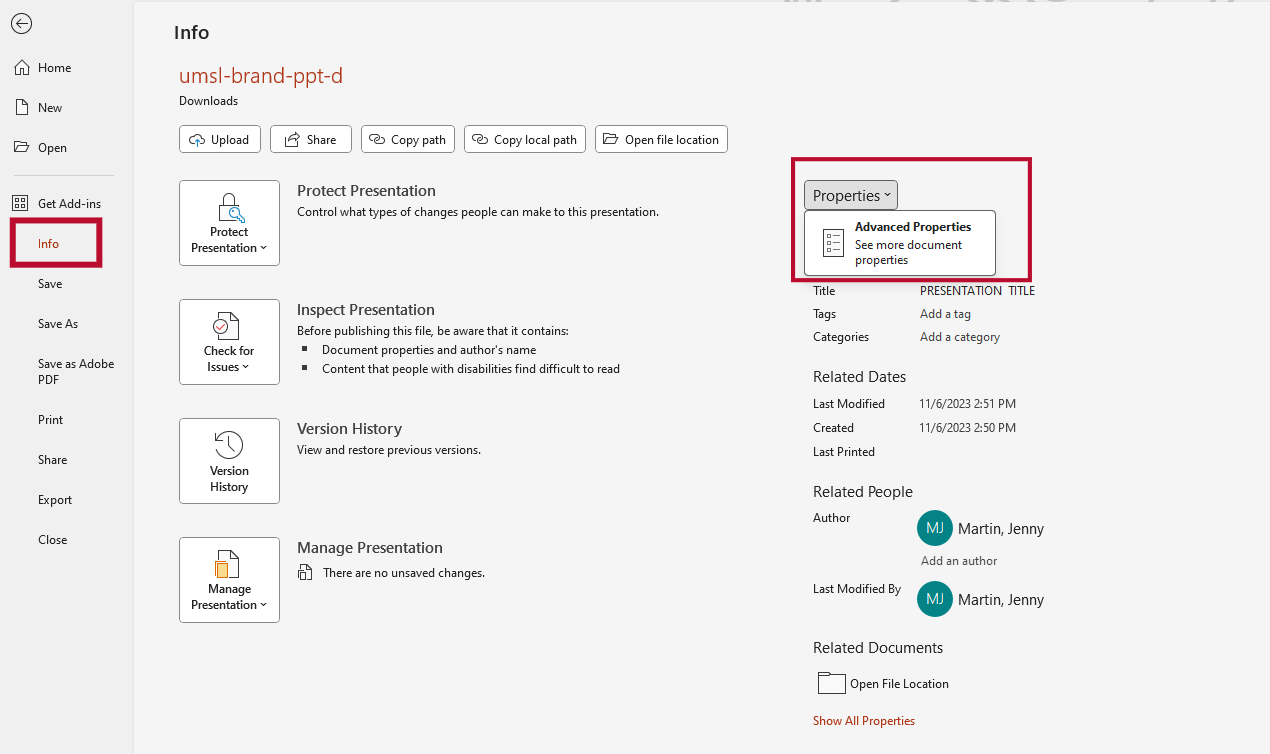1270x754 pixels.
Task: Open the Advanced Properties icon option
Action: point(833,243)
